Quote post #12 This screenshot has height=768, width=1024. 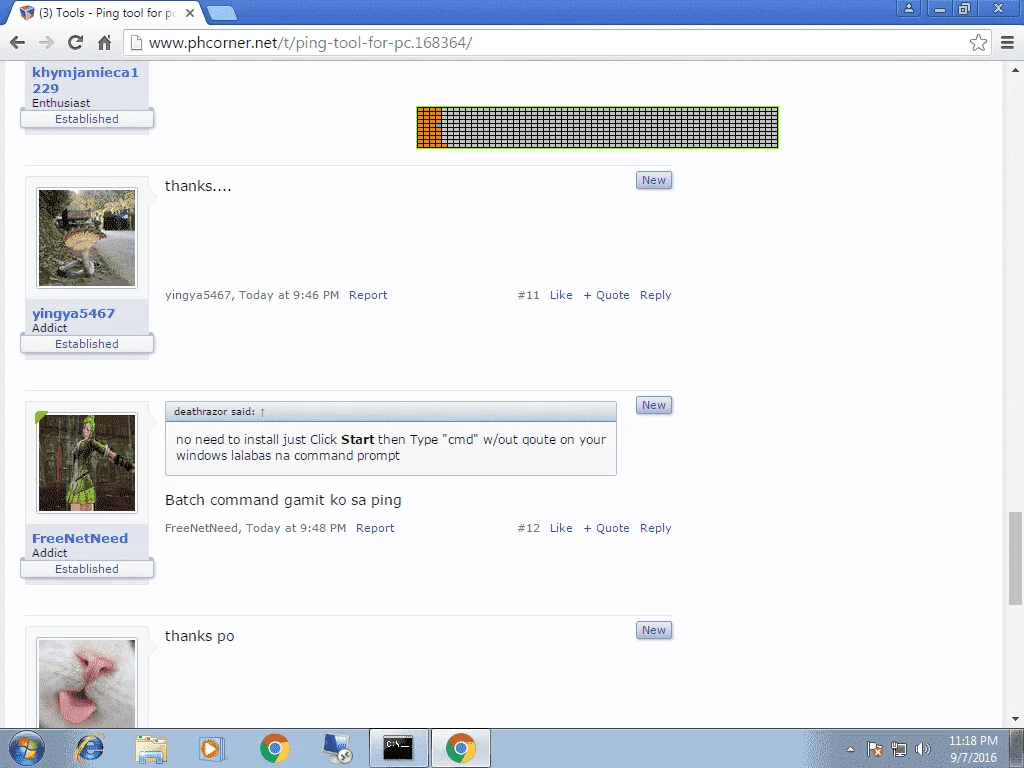(x=607, y=528)
